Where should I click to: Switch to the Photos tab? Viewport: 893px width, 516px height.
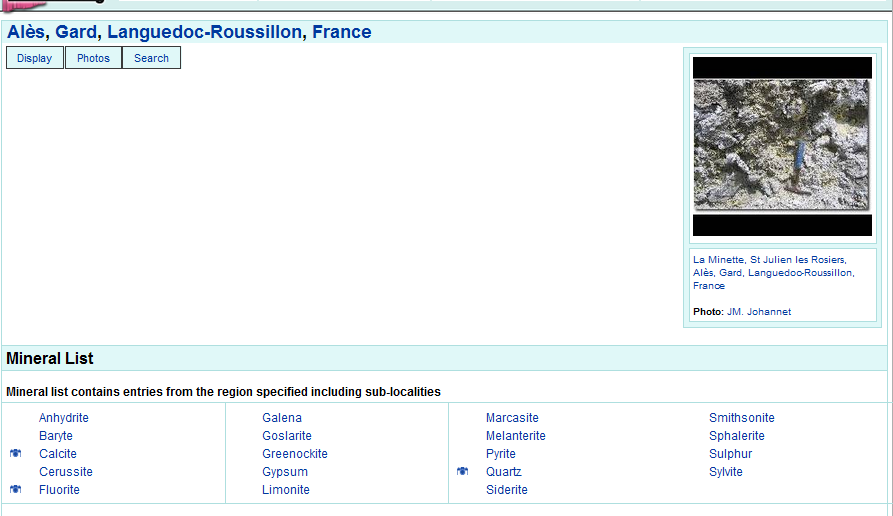point(93,58)
